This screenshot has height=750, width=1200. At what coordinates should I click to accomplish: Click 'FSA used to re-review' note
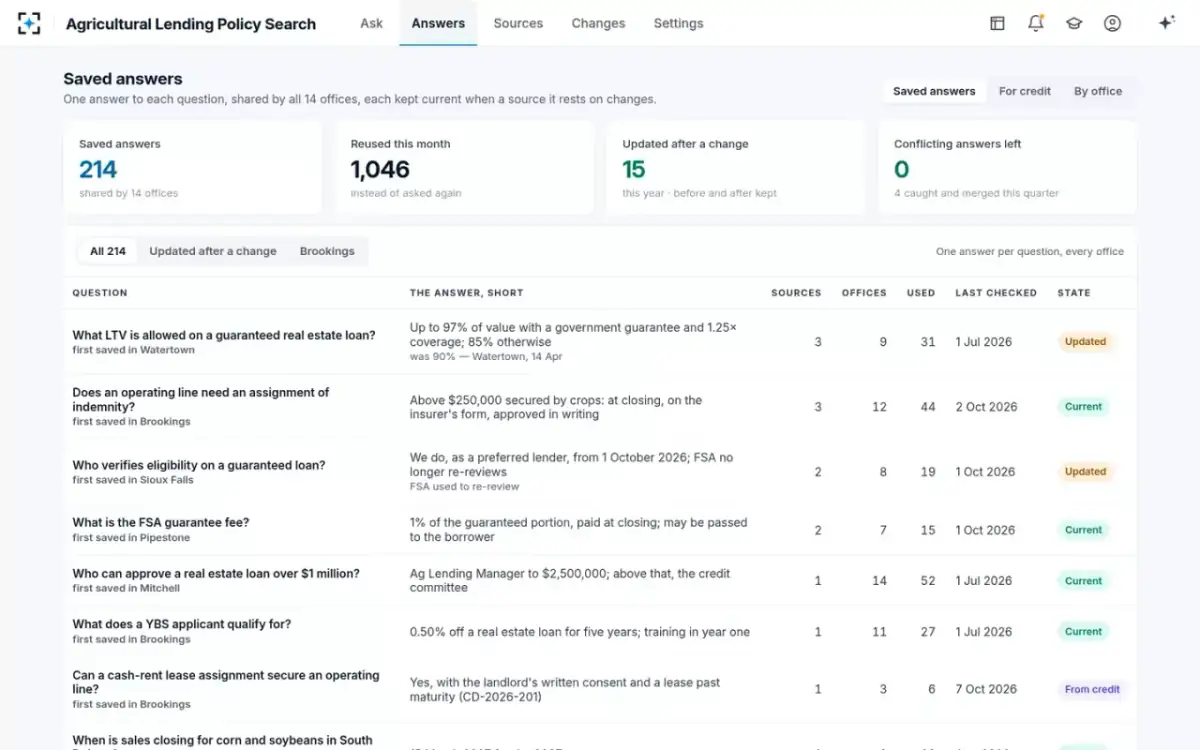point(464,487)
